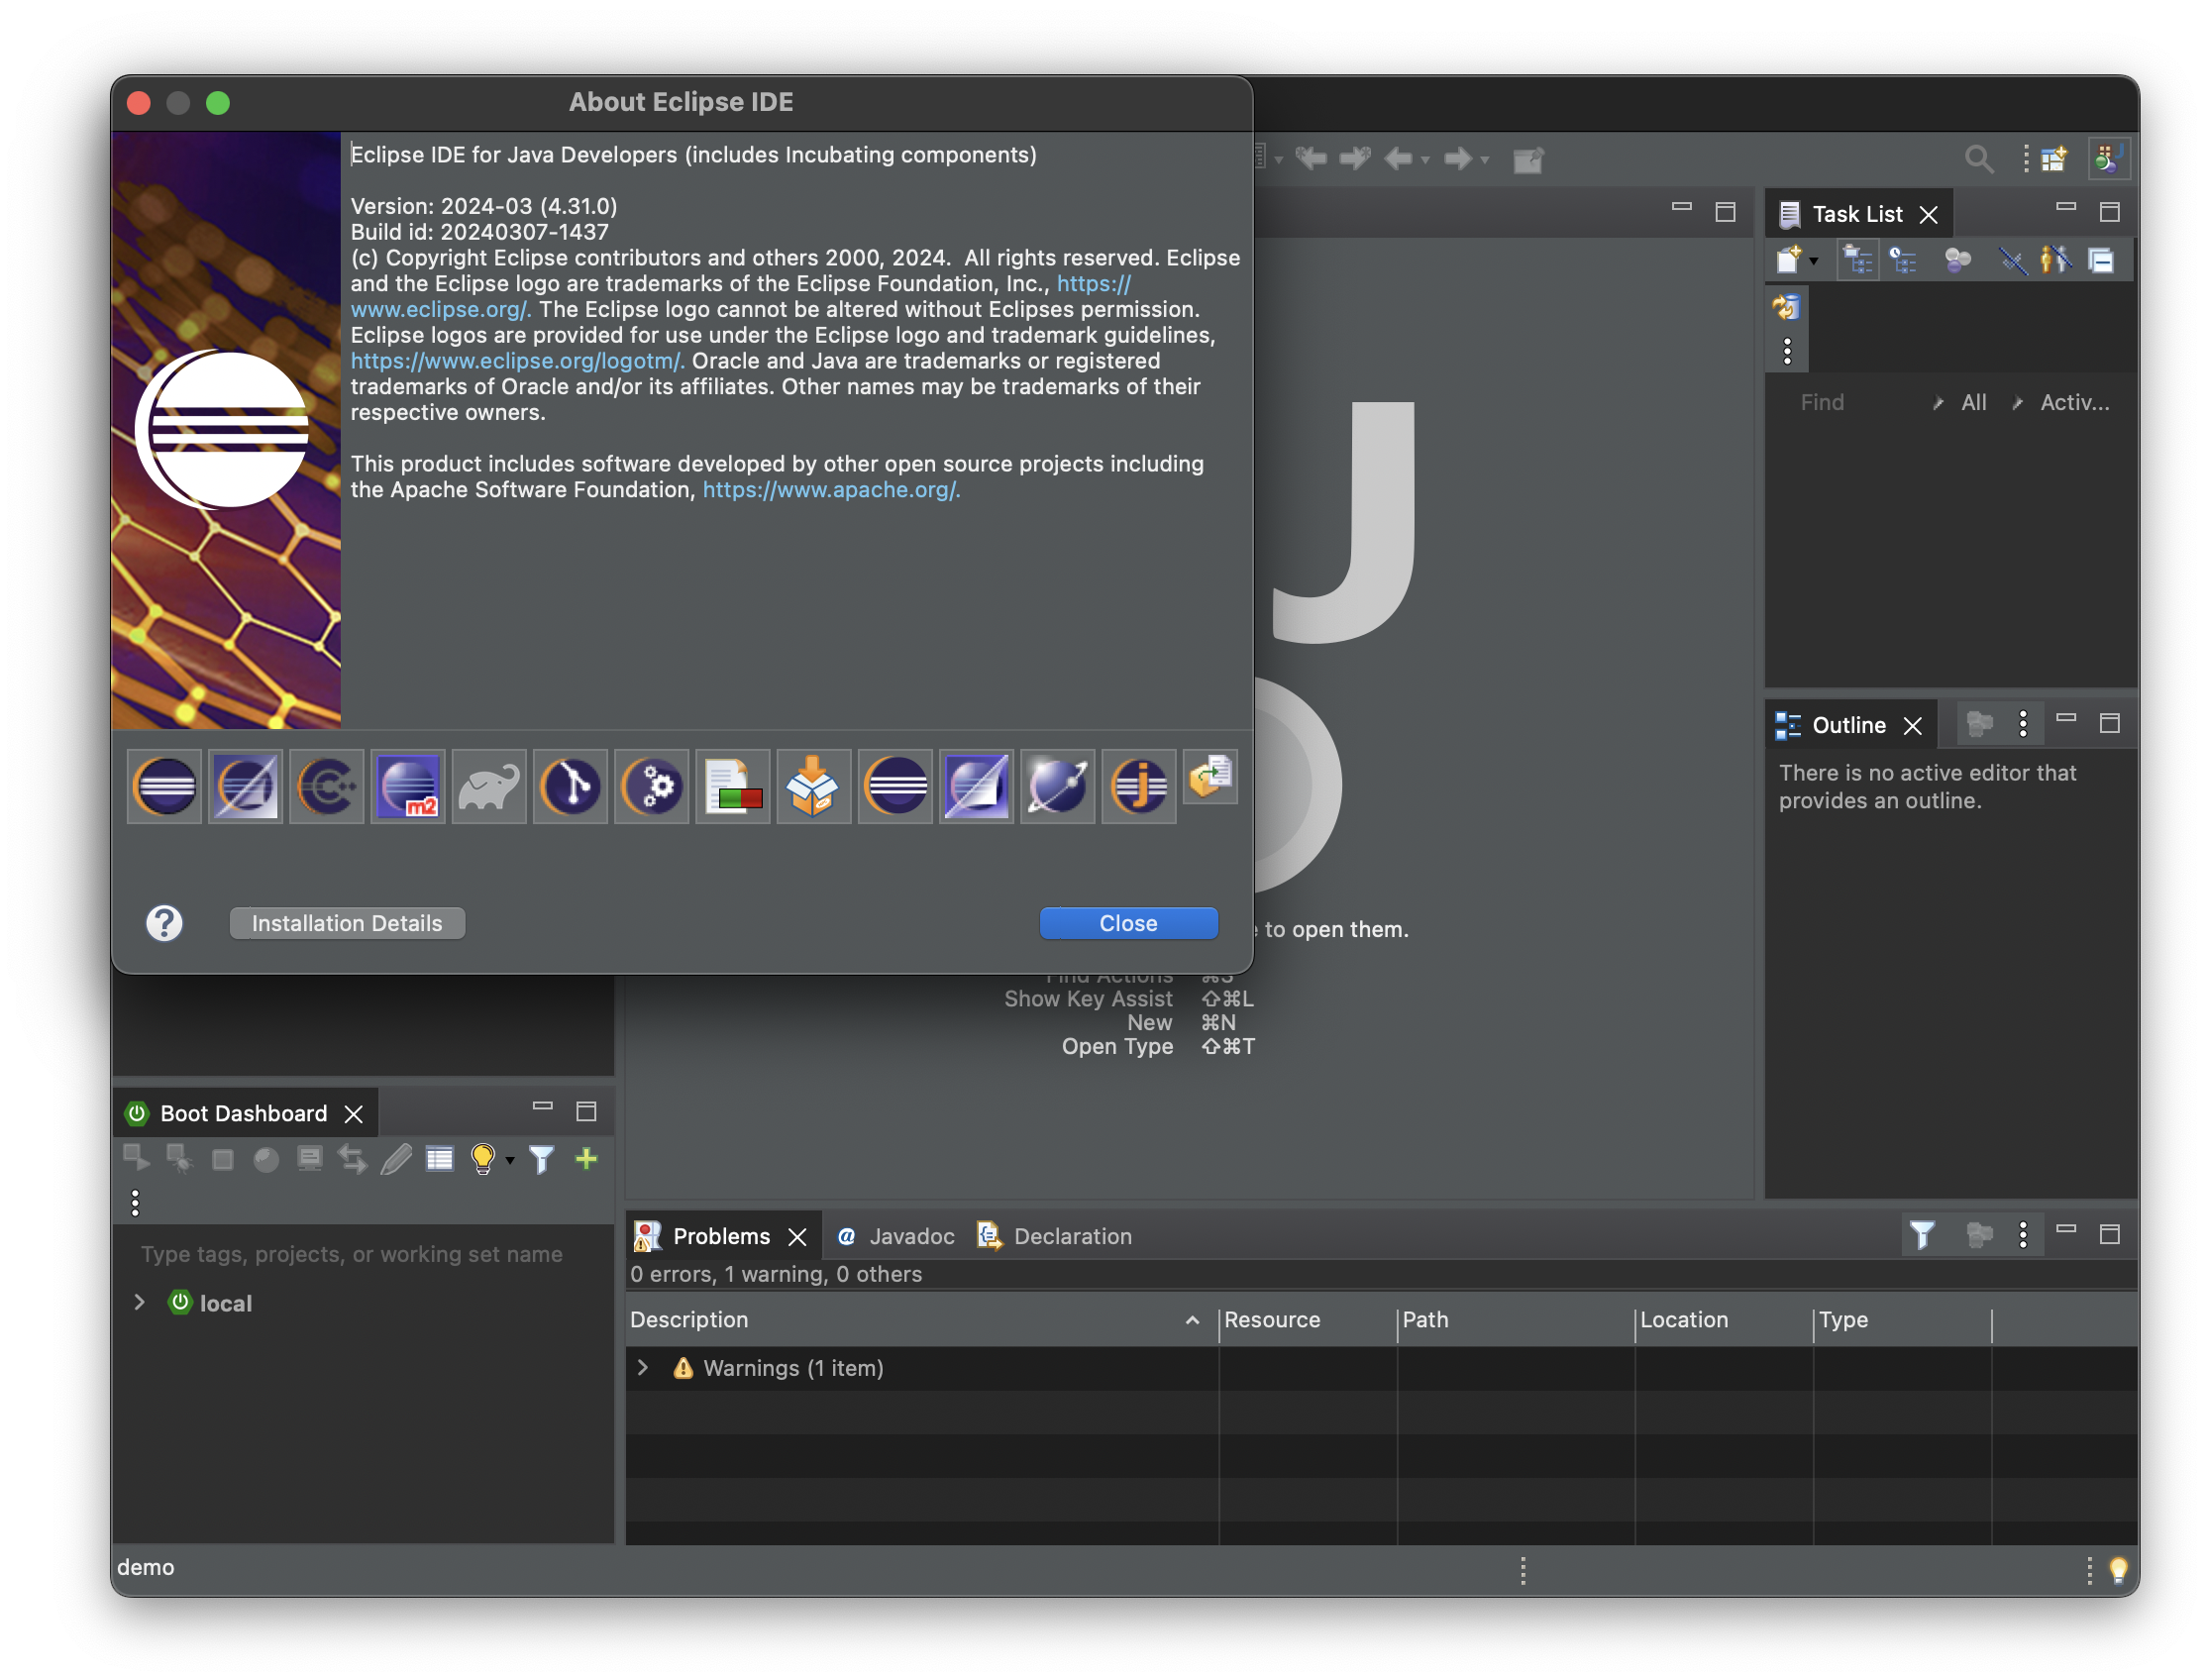Open the apache.org link
Viewport: 2207px width, 1680px height.
(x=830, y=490)
